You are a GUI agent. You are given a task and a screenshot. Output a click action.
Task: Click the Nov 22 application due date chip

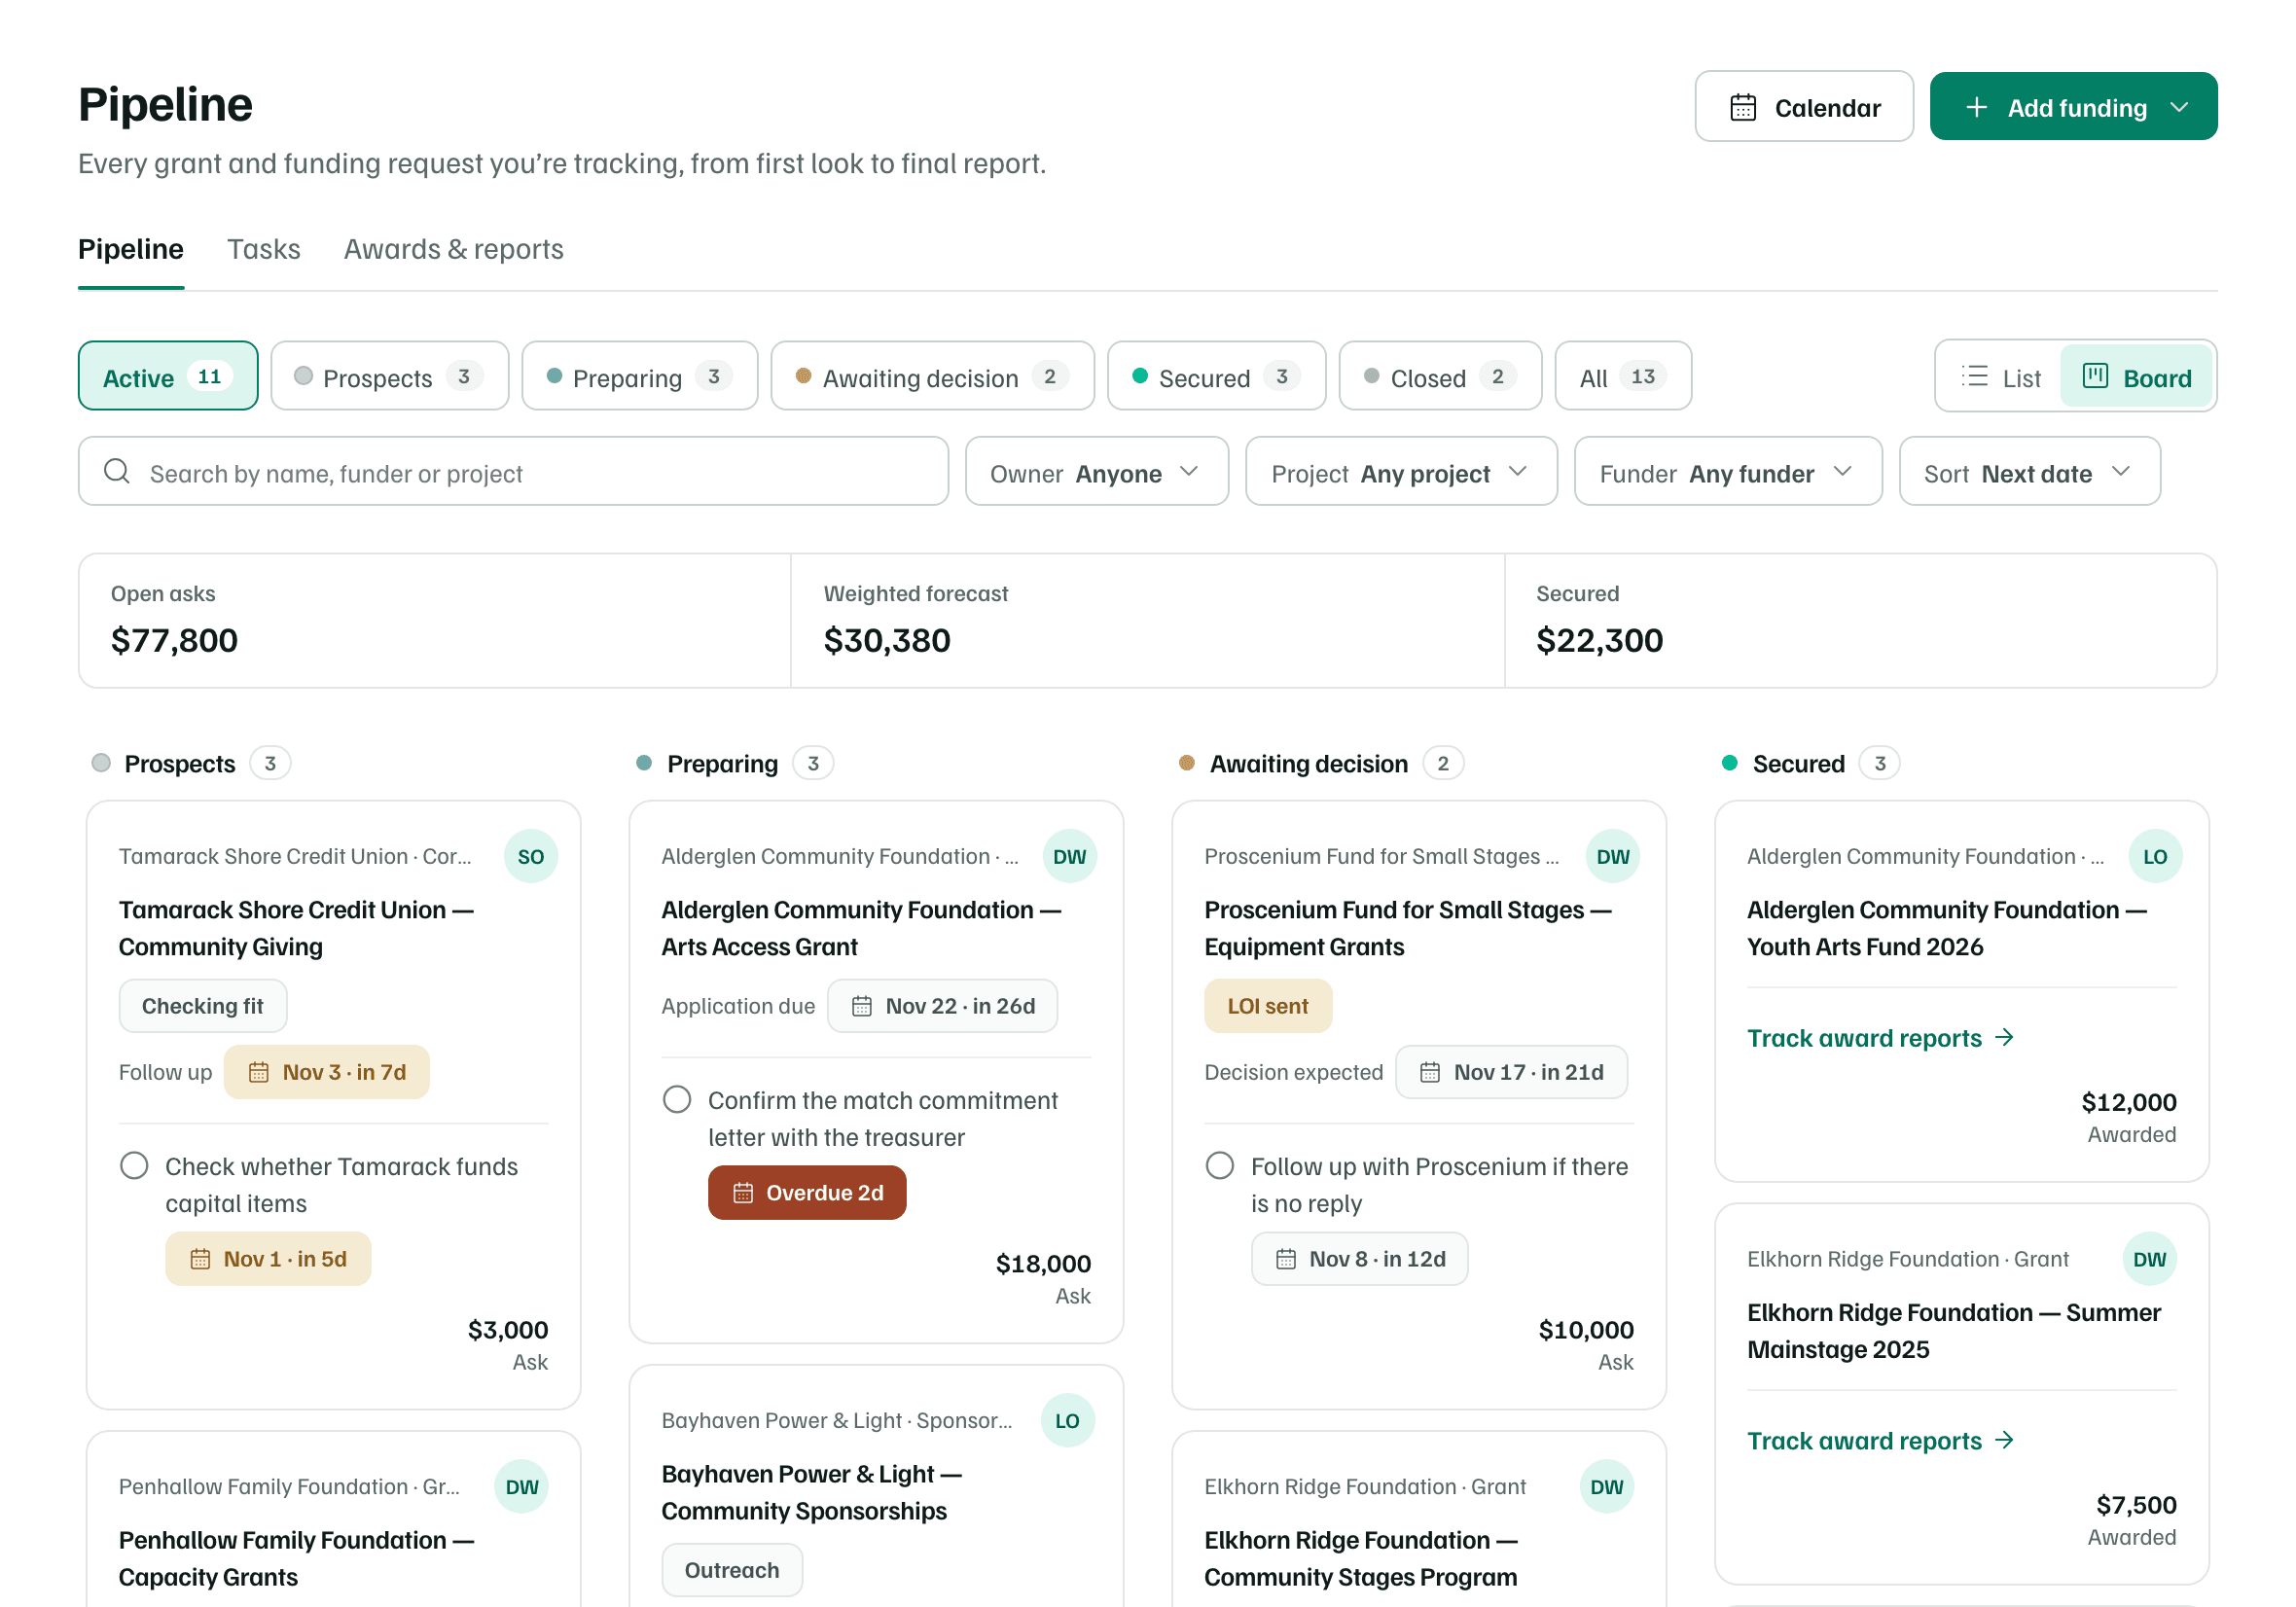pyautogui.click(x=942, y=1006)
